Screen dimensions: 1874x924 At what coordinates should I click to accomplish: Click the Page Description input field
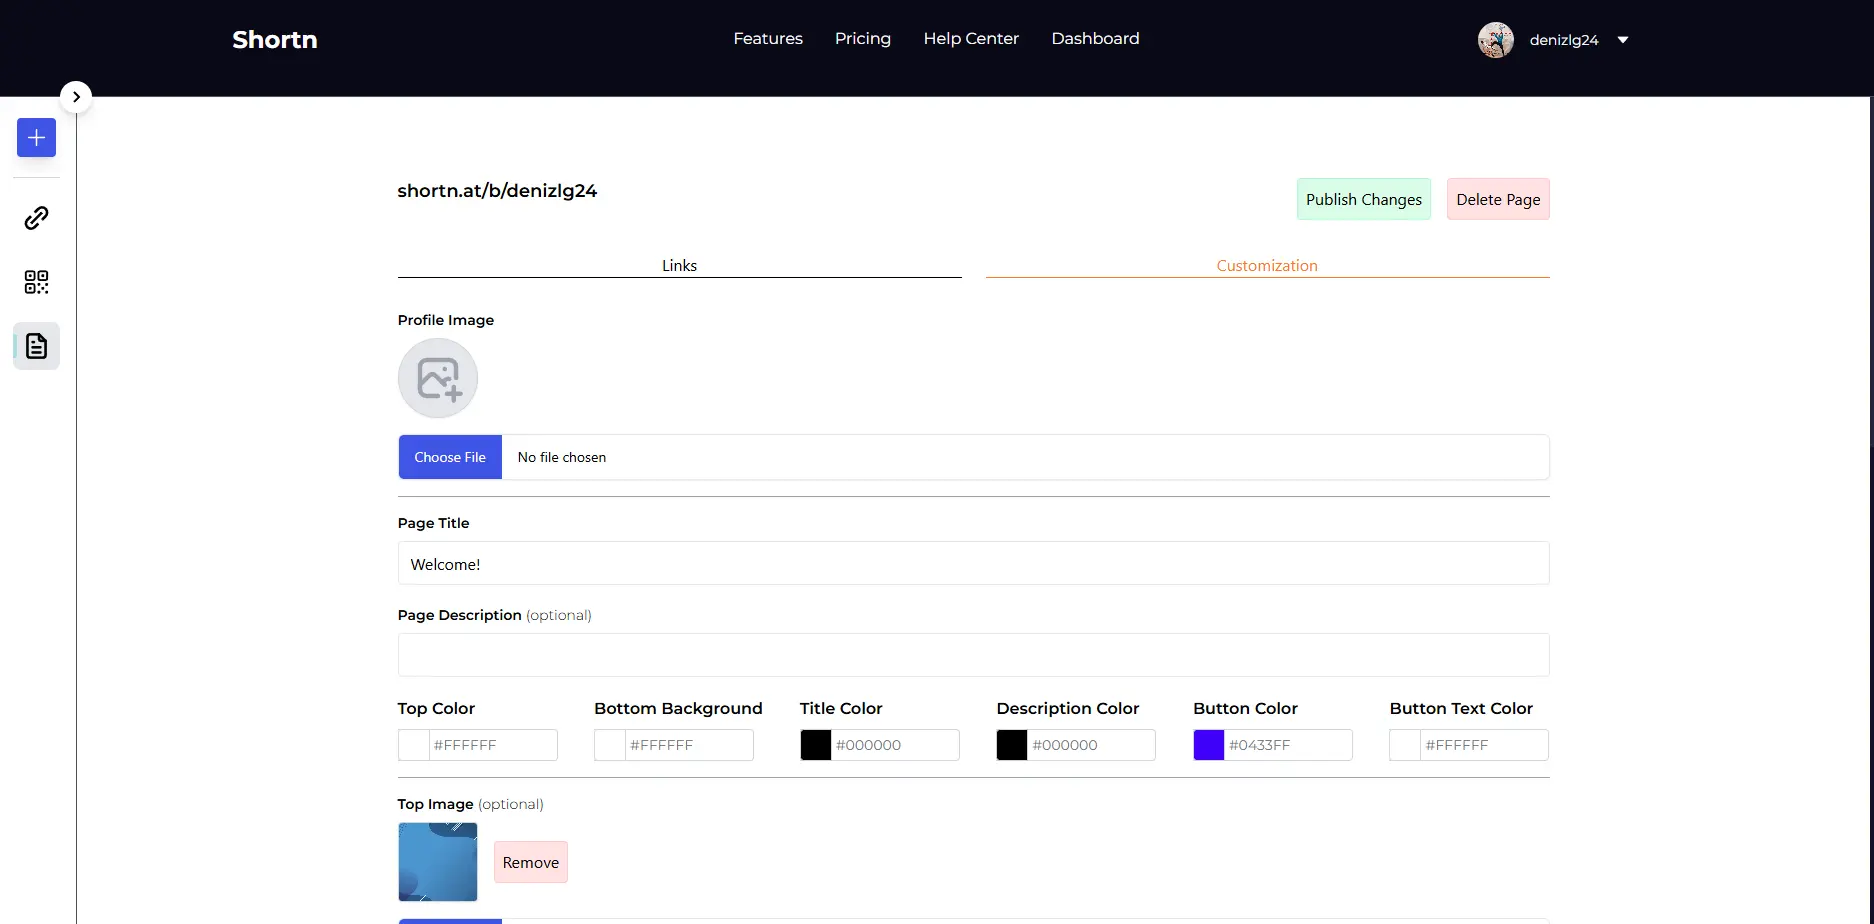[973, 655]
